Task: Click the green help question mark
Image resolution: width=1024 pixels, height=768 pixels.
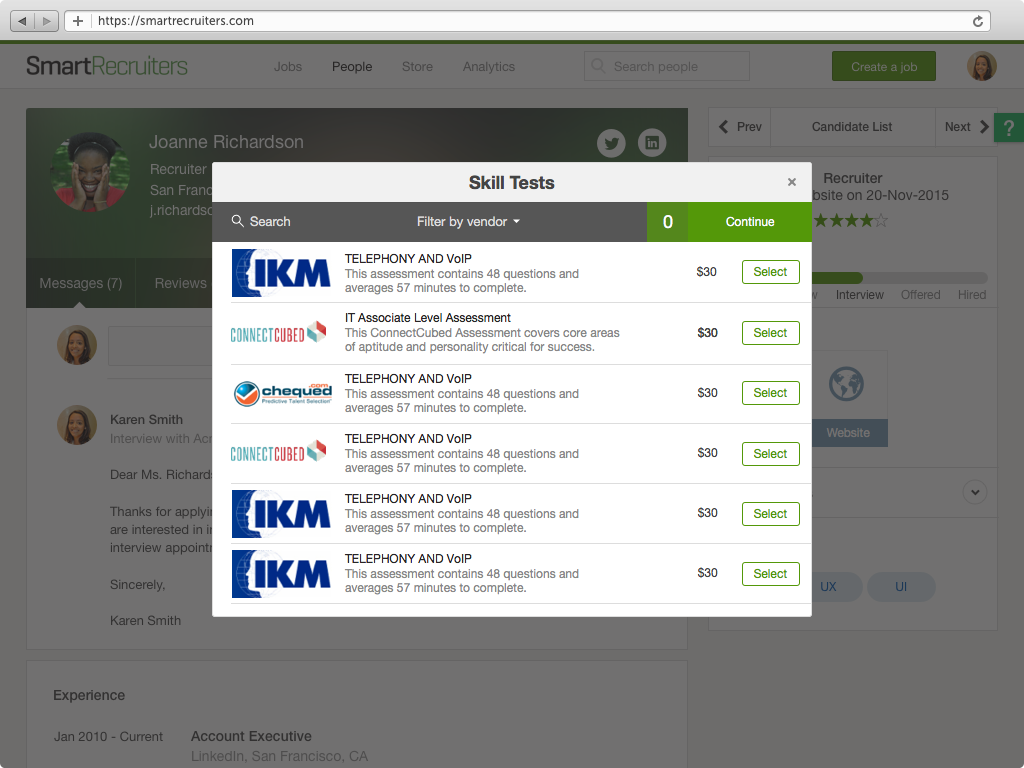Action: 1009,127
